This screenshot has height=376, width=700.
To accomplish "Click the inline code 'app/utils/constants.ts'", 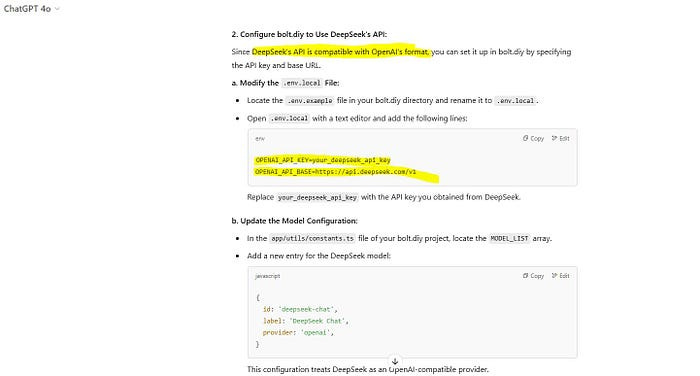I will pos(312,238).
